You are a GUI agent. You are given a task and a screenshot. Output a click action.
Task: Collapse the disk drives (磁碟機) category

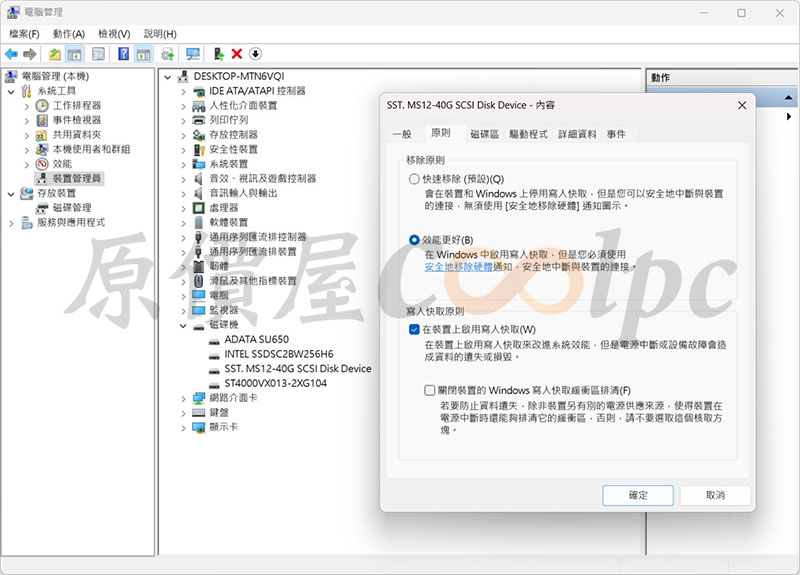pos(183,326)
